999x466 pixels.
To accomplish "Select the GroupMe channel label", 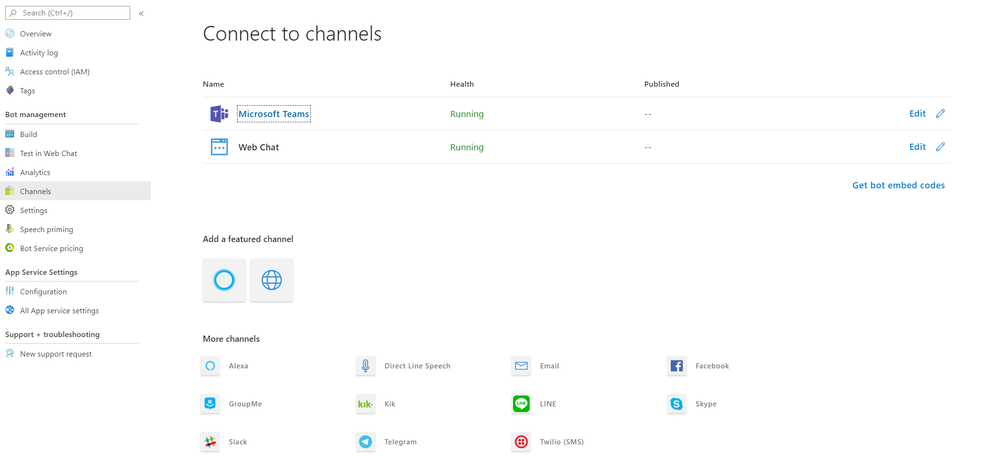I will click(245, 404).
